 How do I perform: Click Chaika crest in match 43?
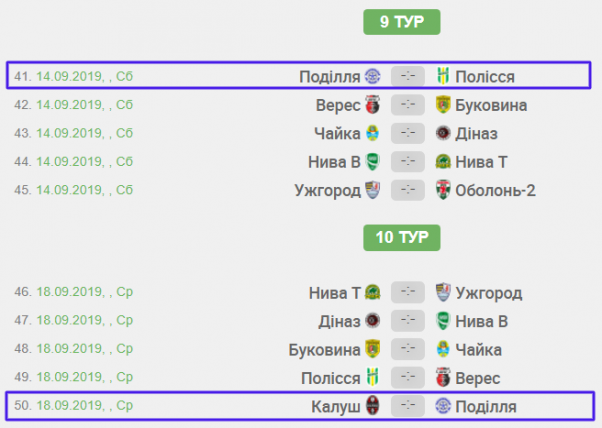click(x=372, y=133)
